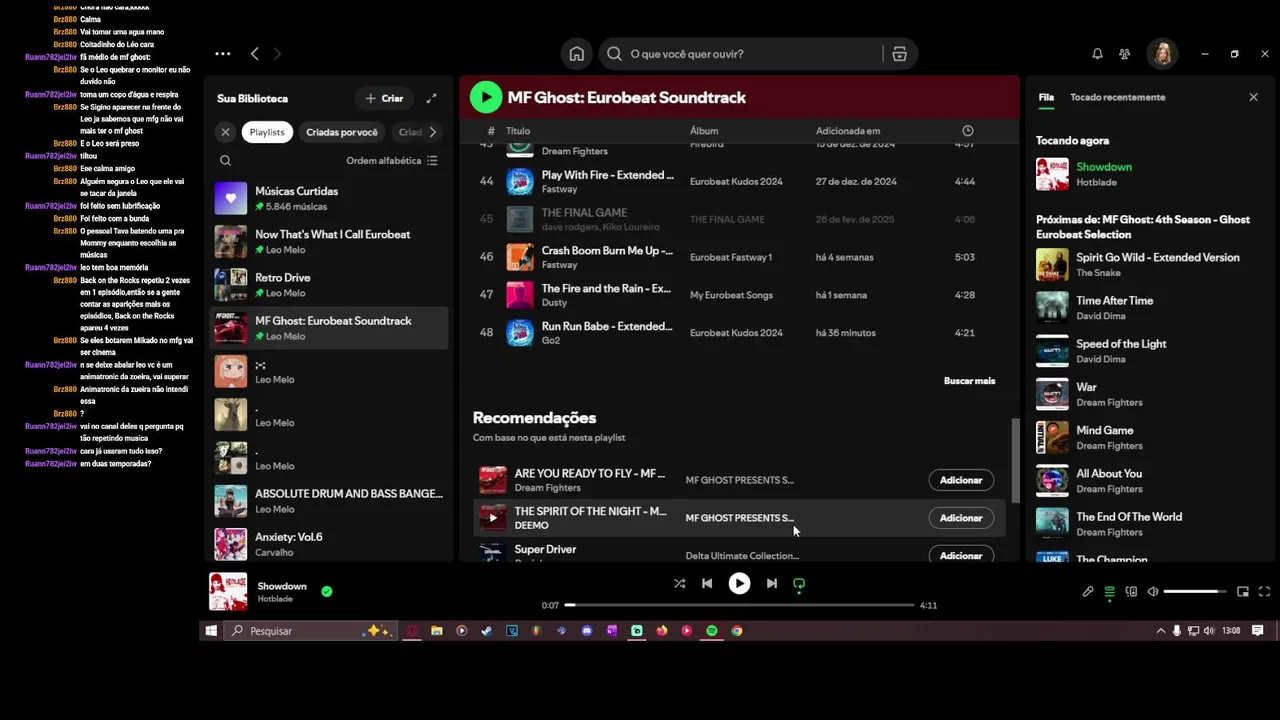This screenshot has height=720, width=1280.
Task: Go to Spotify Home
Action: [x=577, y=54]
